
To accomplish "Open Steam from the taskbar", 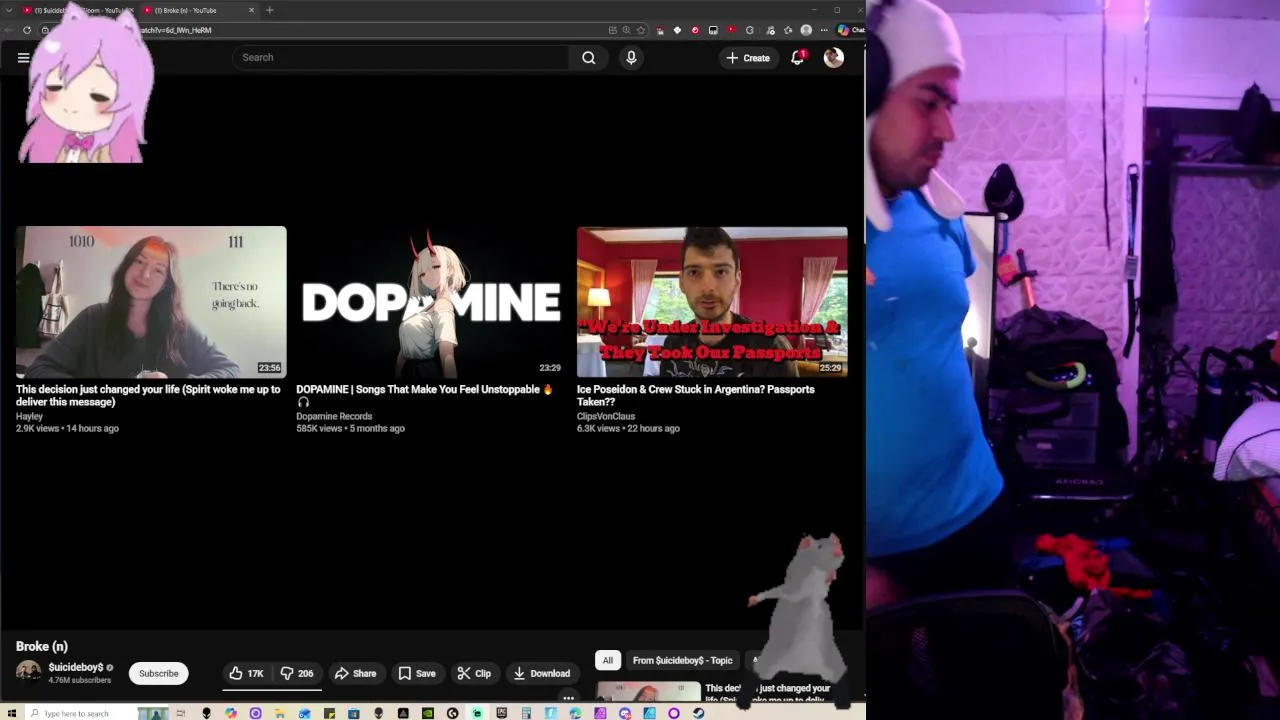I will 699,713.
